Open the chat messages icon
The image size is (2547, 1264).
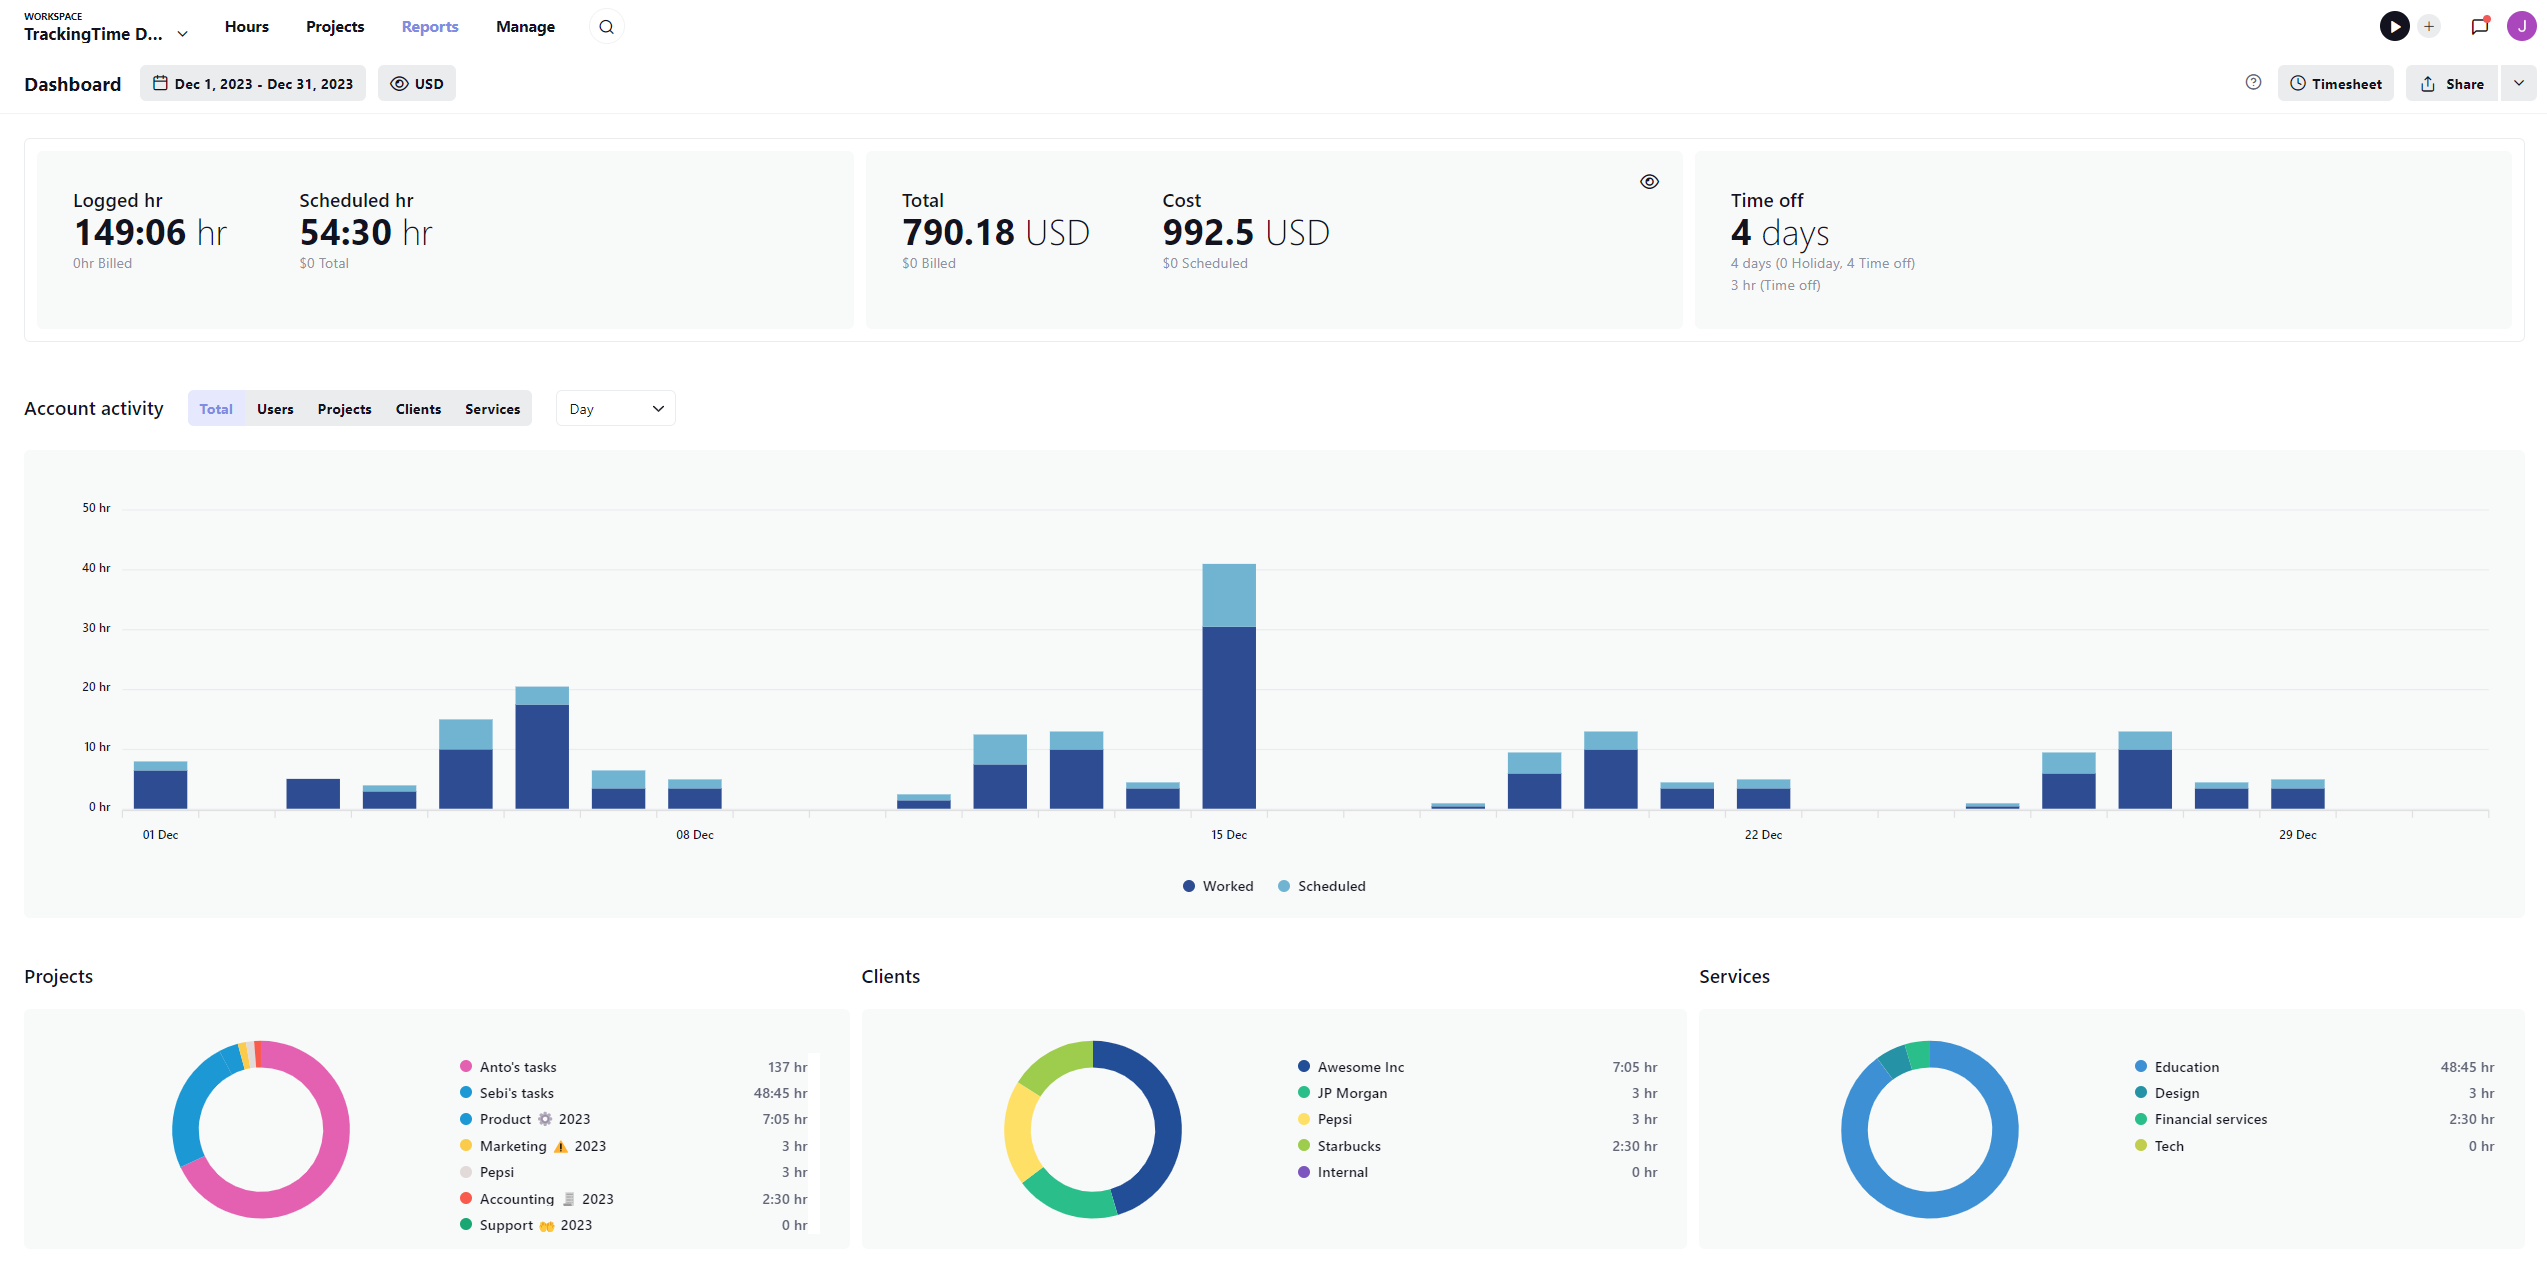click(x=2480, y=27)
